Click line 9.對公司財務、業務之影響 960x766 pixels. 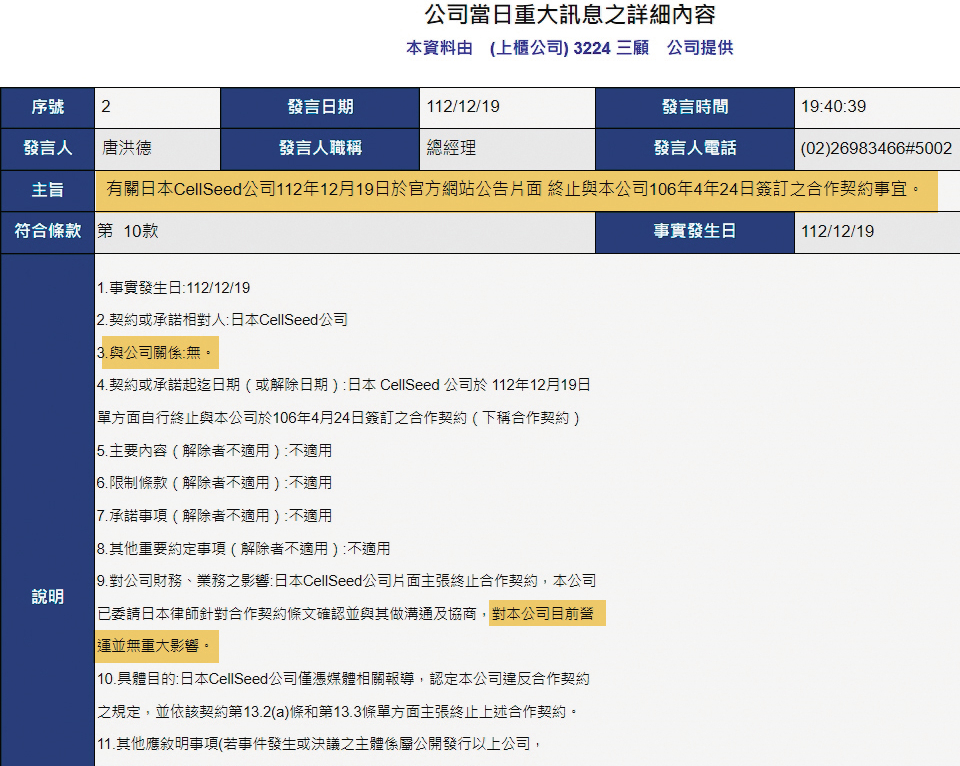pyautogui.click(x=347, y=580)
